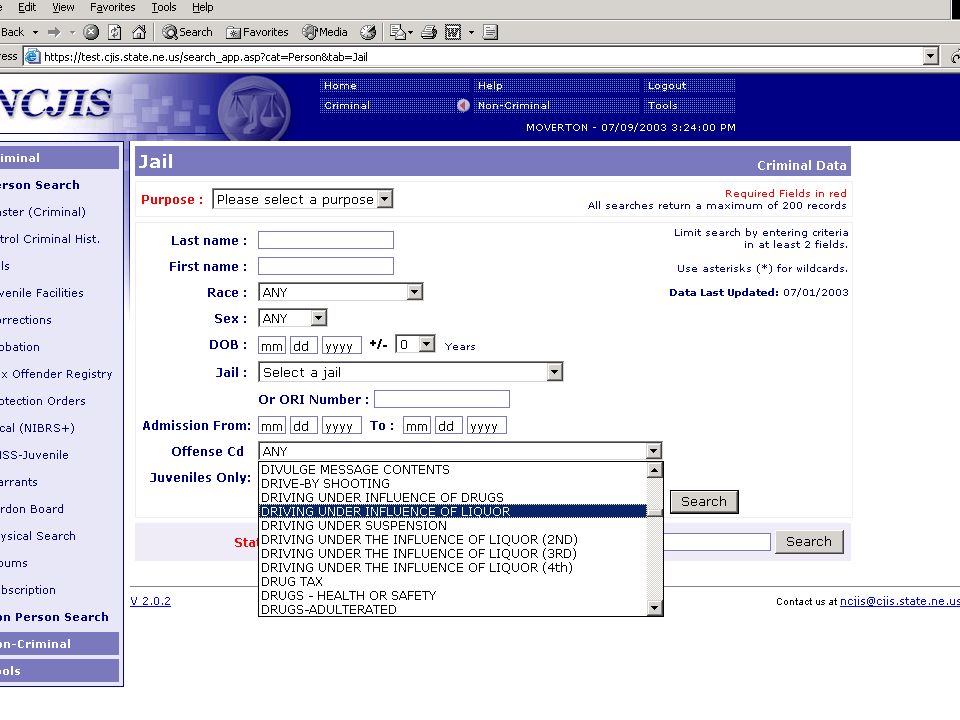Open the Tools menu in menu bar

pos(163,7)
